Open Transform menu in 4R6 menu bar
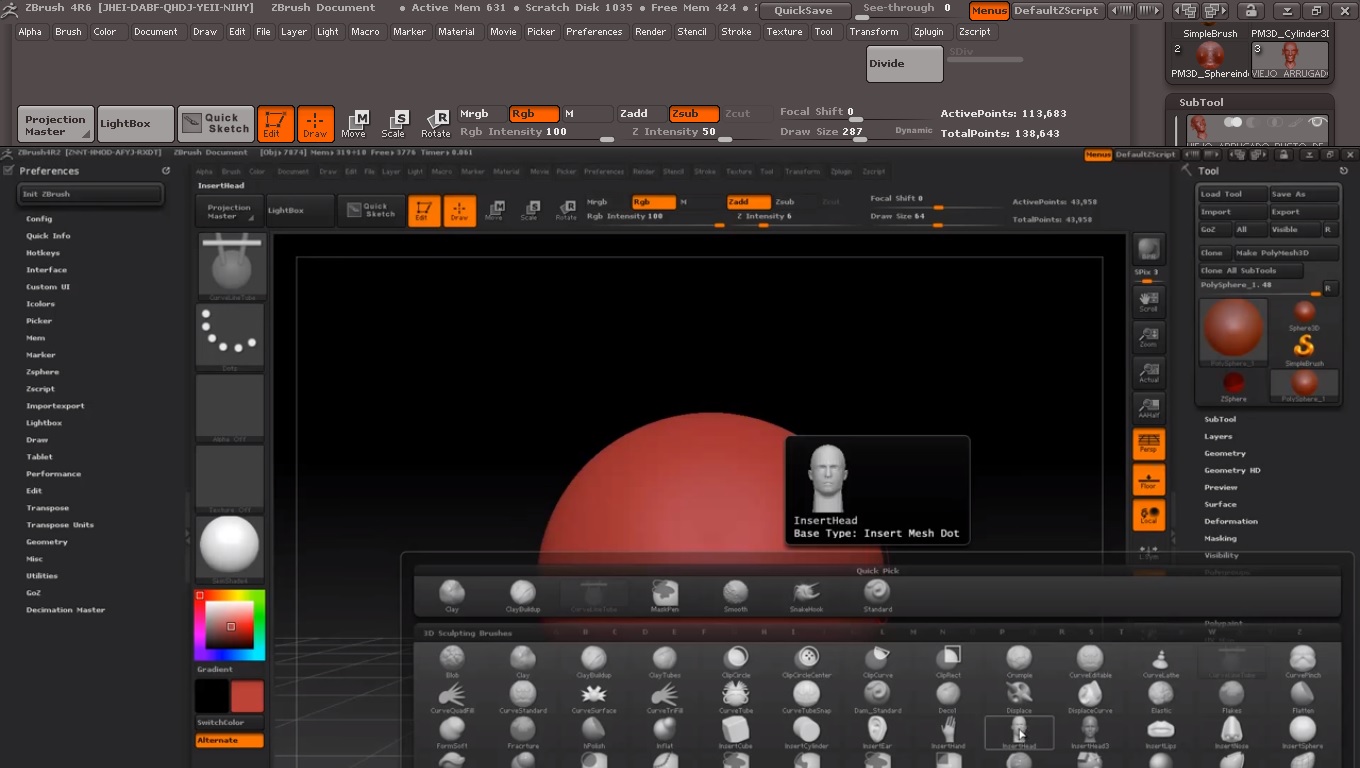 coord(874,32)
